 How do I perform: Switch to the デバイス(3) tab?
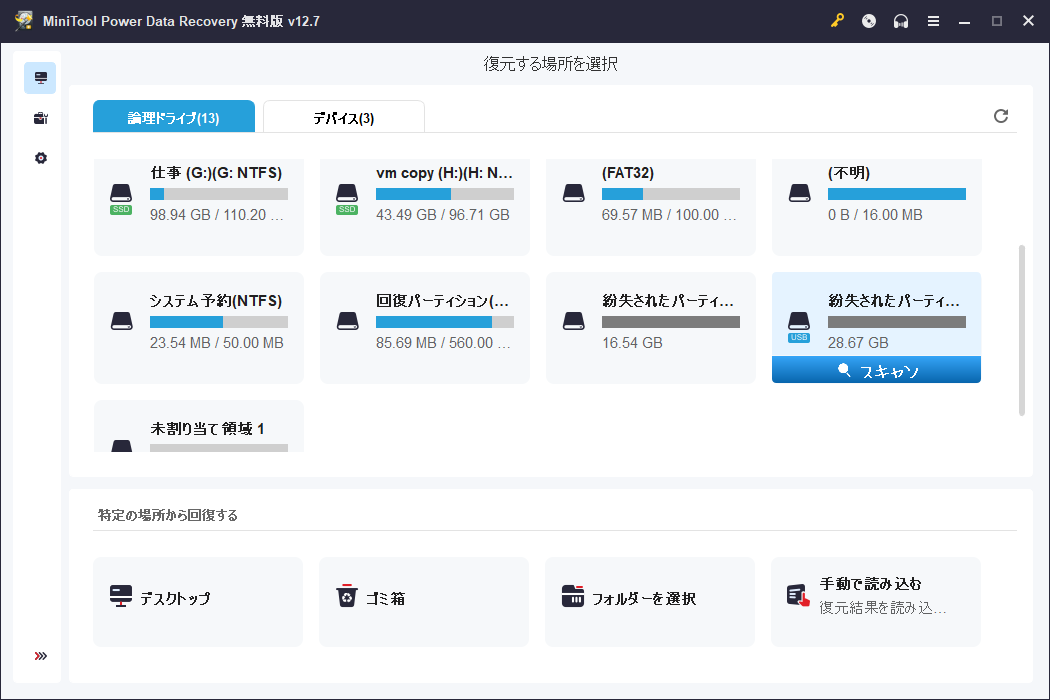click(x=343, y=116)
